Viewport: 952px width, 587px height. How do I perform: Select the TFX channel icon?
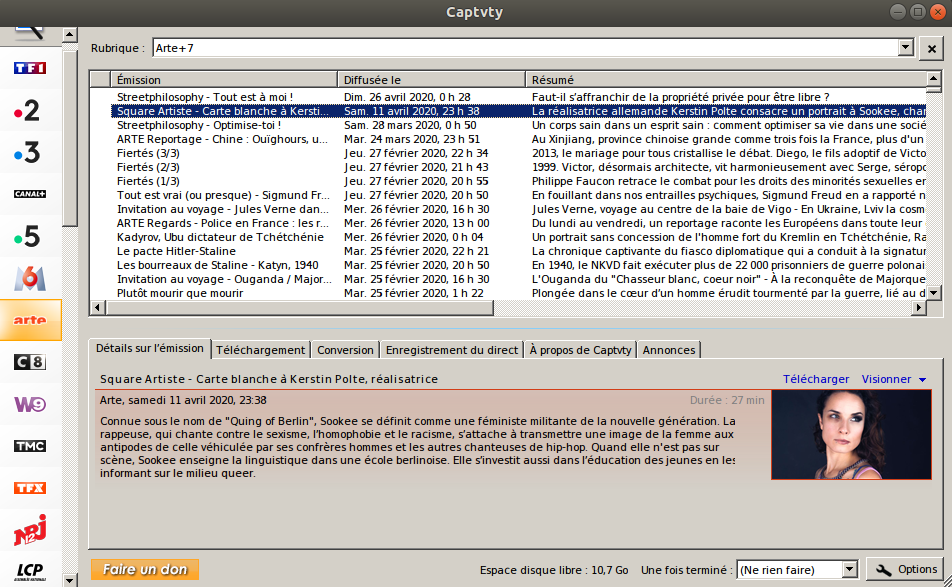point(30,488)
